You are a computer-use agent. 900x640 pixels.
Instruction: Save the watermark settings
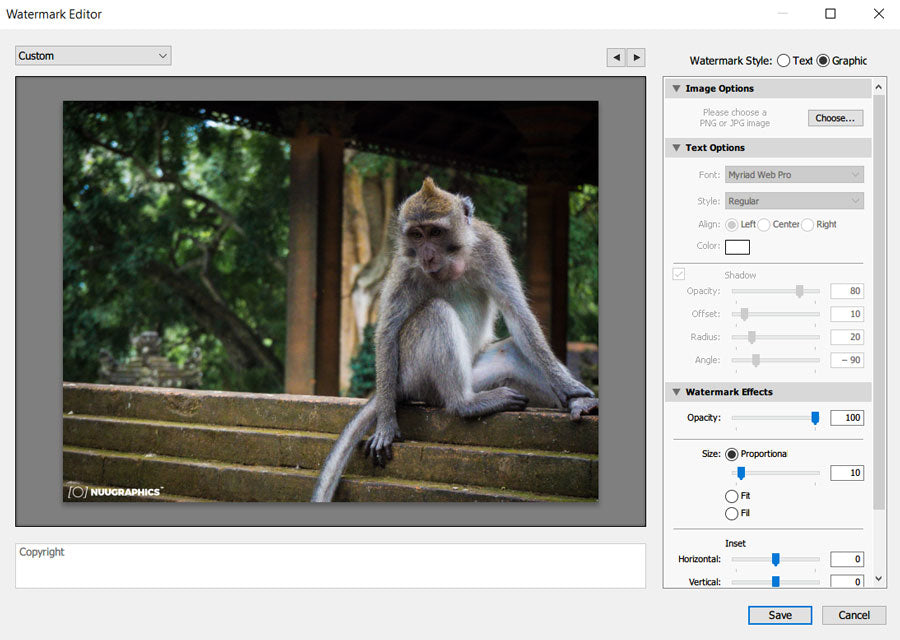click(779, 615)
